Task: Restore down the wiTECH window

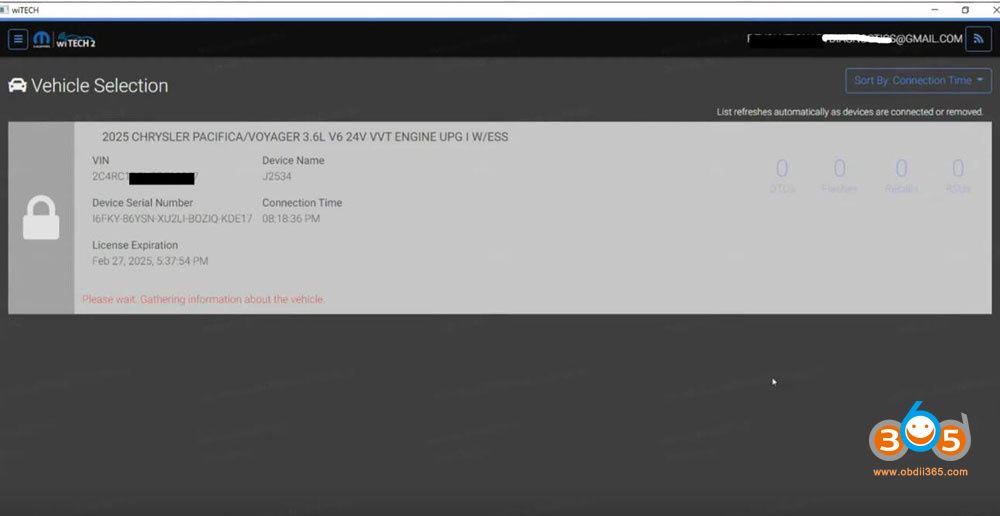Action: (x=965, y=10)
